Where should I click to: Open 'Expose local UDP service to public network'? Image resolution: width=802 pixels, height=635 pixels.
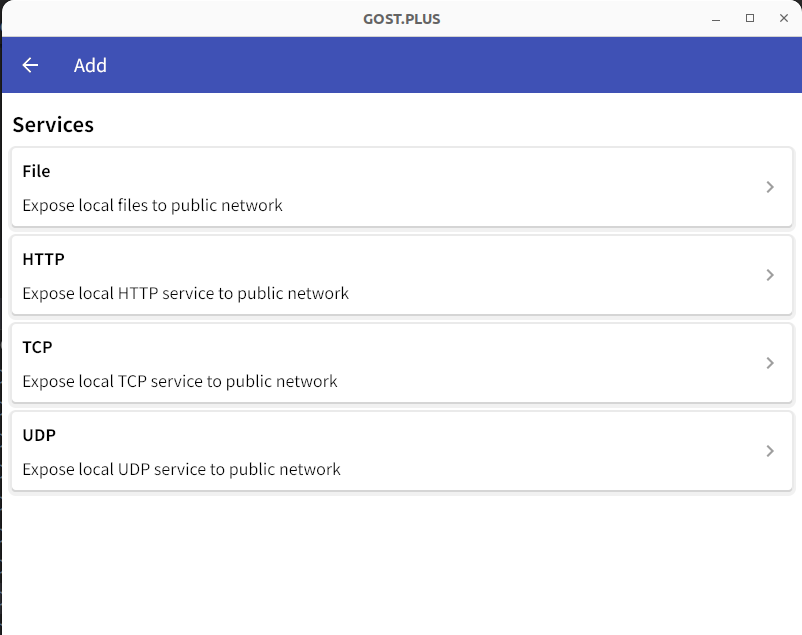click(x=182, y=470)
